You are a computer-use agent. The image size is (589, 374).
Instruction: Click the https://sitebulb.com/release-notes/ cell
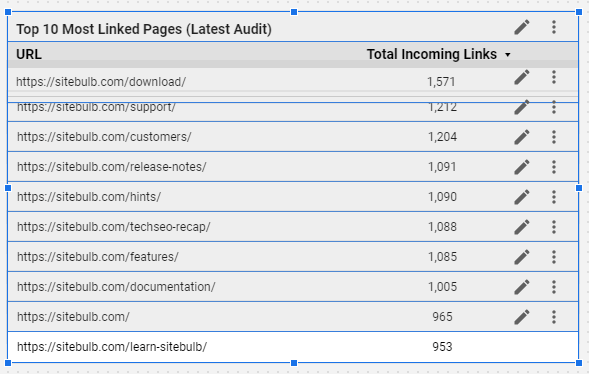[x=112, y=167]
